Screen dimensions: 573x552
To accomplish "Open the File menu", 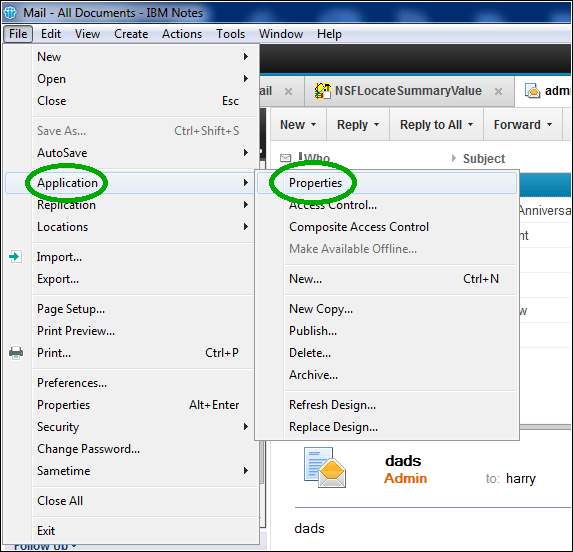I will coord(18,34).
